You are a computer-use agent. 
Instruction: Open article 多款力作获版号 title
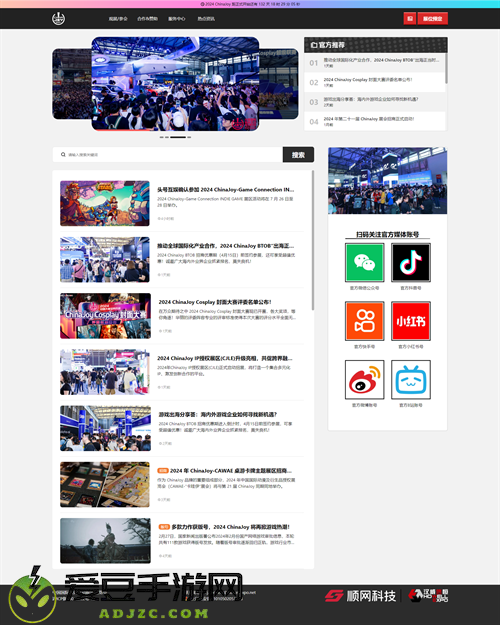coord(231,527)
